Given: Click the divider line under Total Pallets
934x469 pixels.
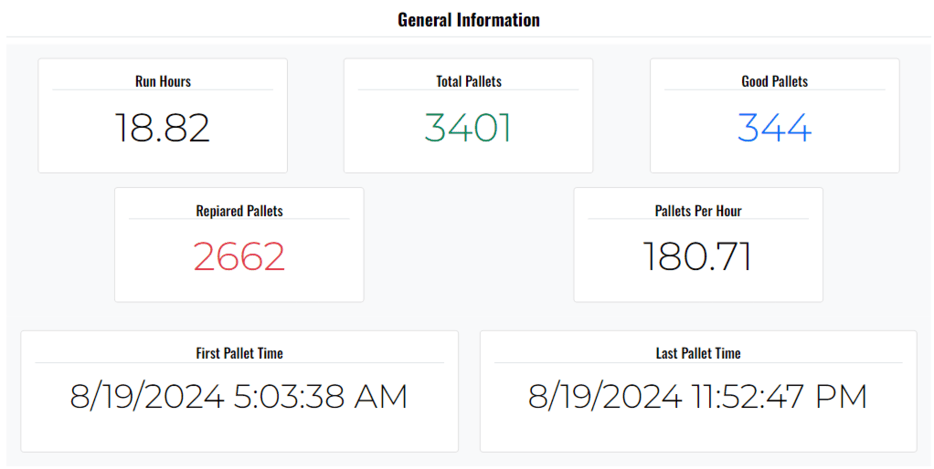Looking at the screenshot, I should click(468, 90).
